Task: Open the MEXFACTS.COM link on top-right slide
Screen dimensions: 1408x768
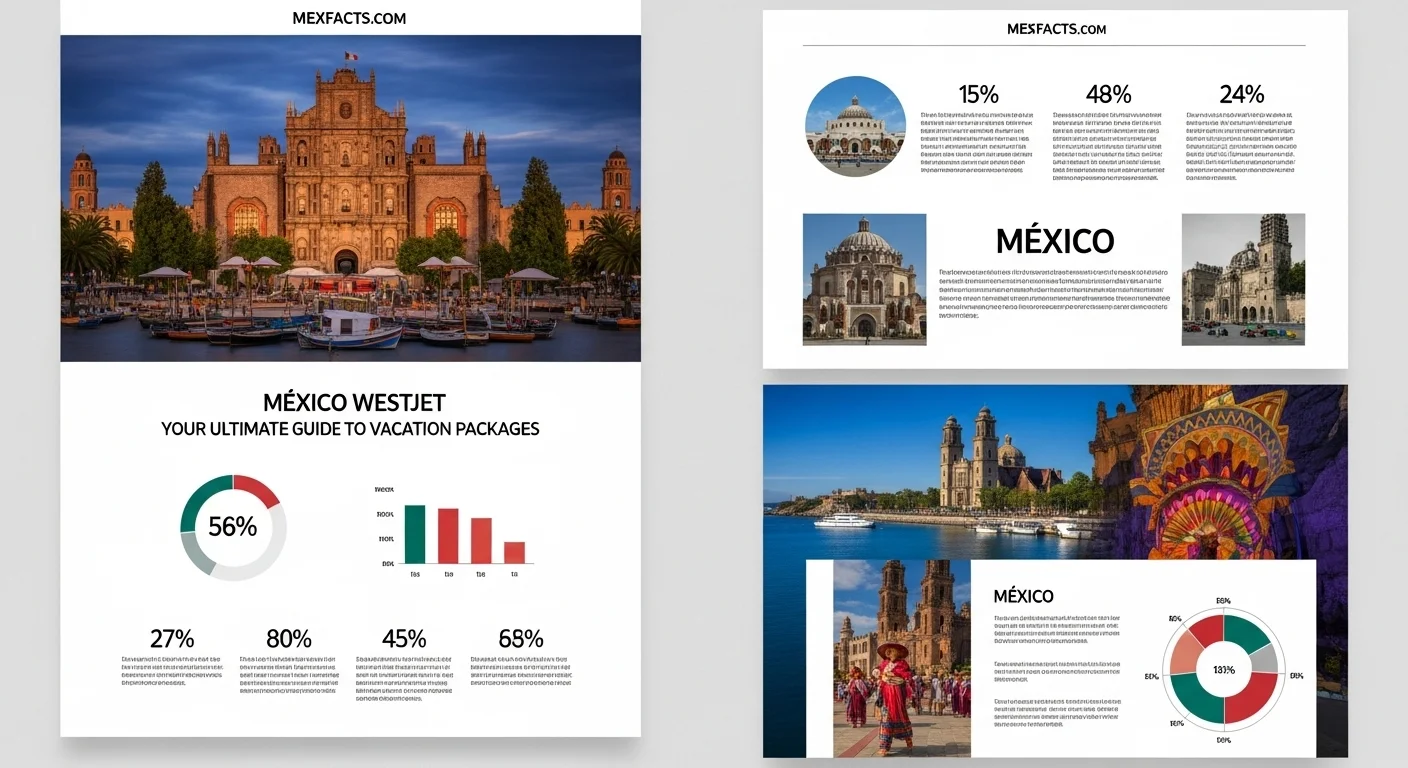Action: tap(1056, 28)
